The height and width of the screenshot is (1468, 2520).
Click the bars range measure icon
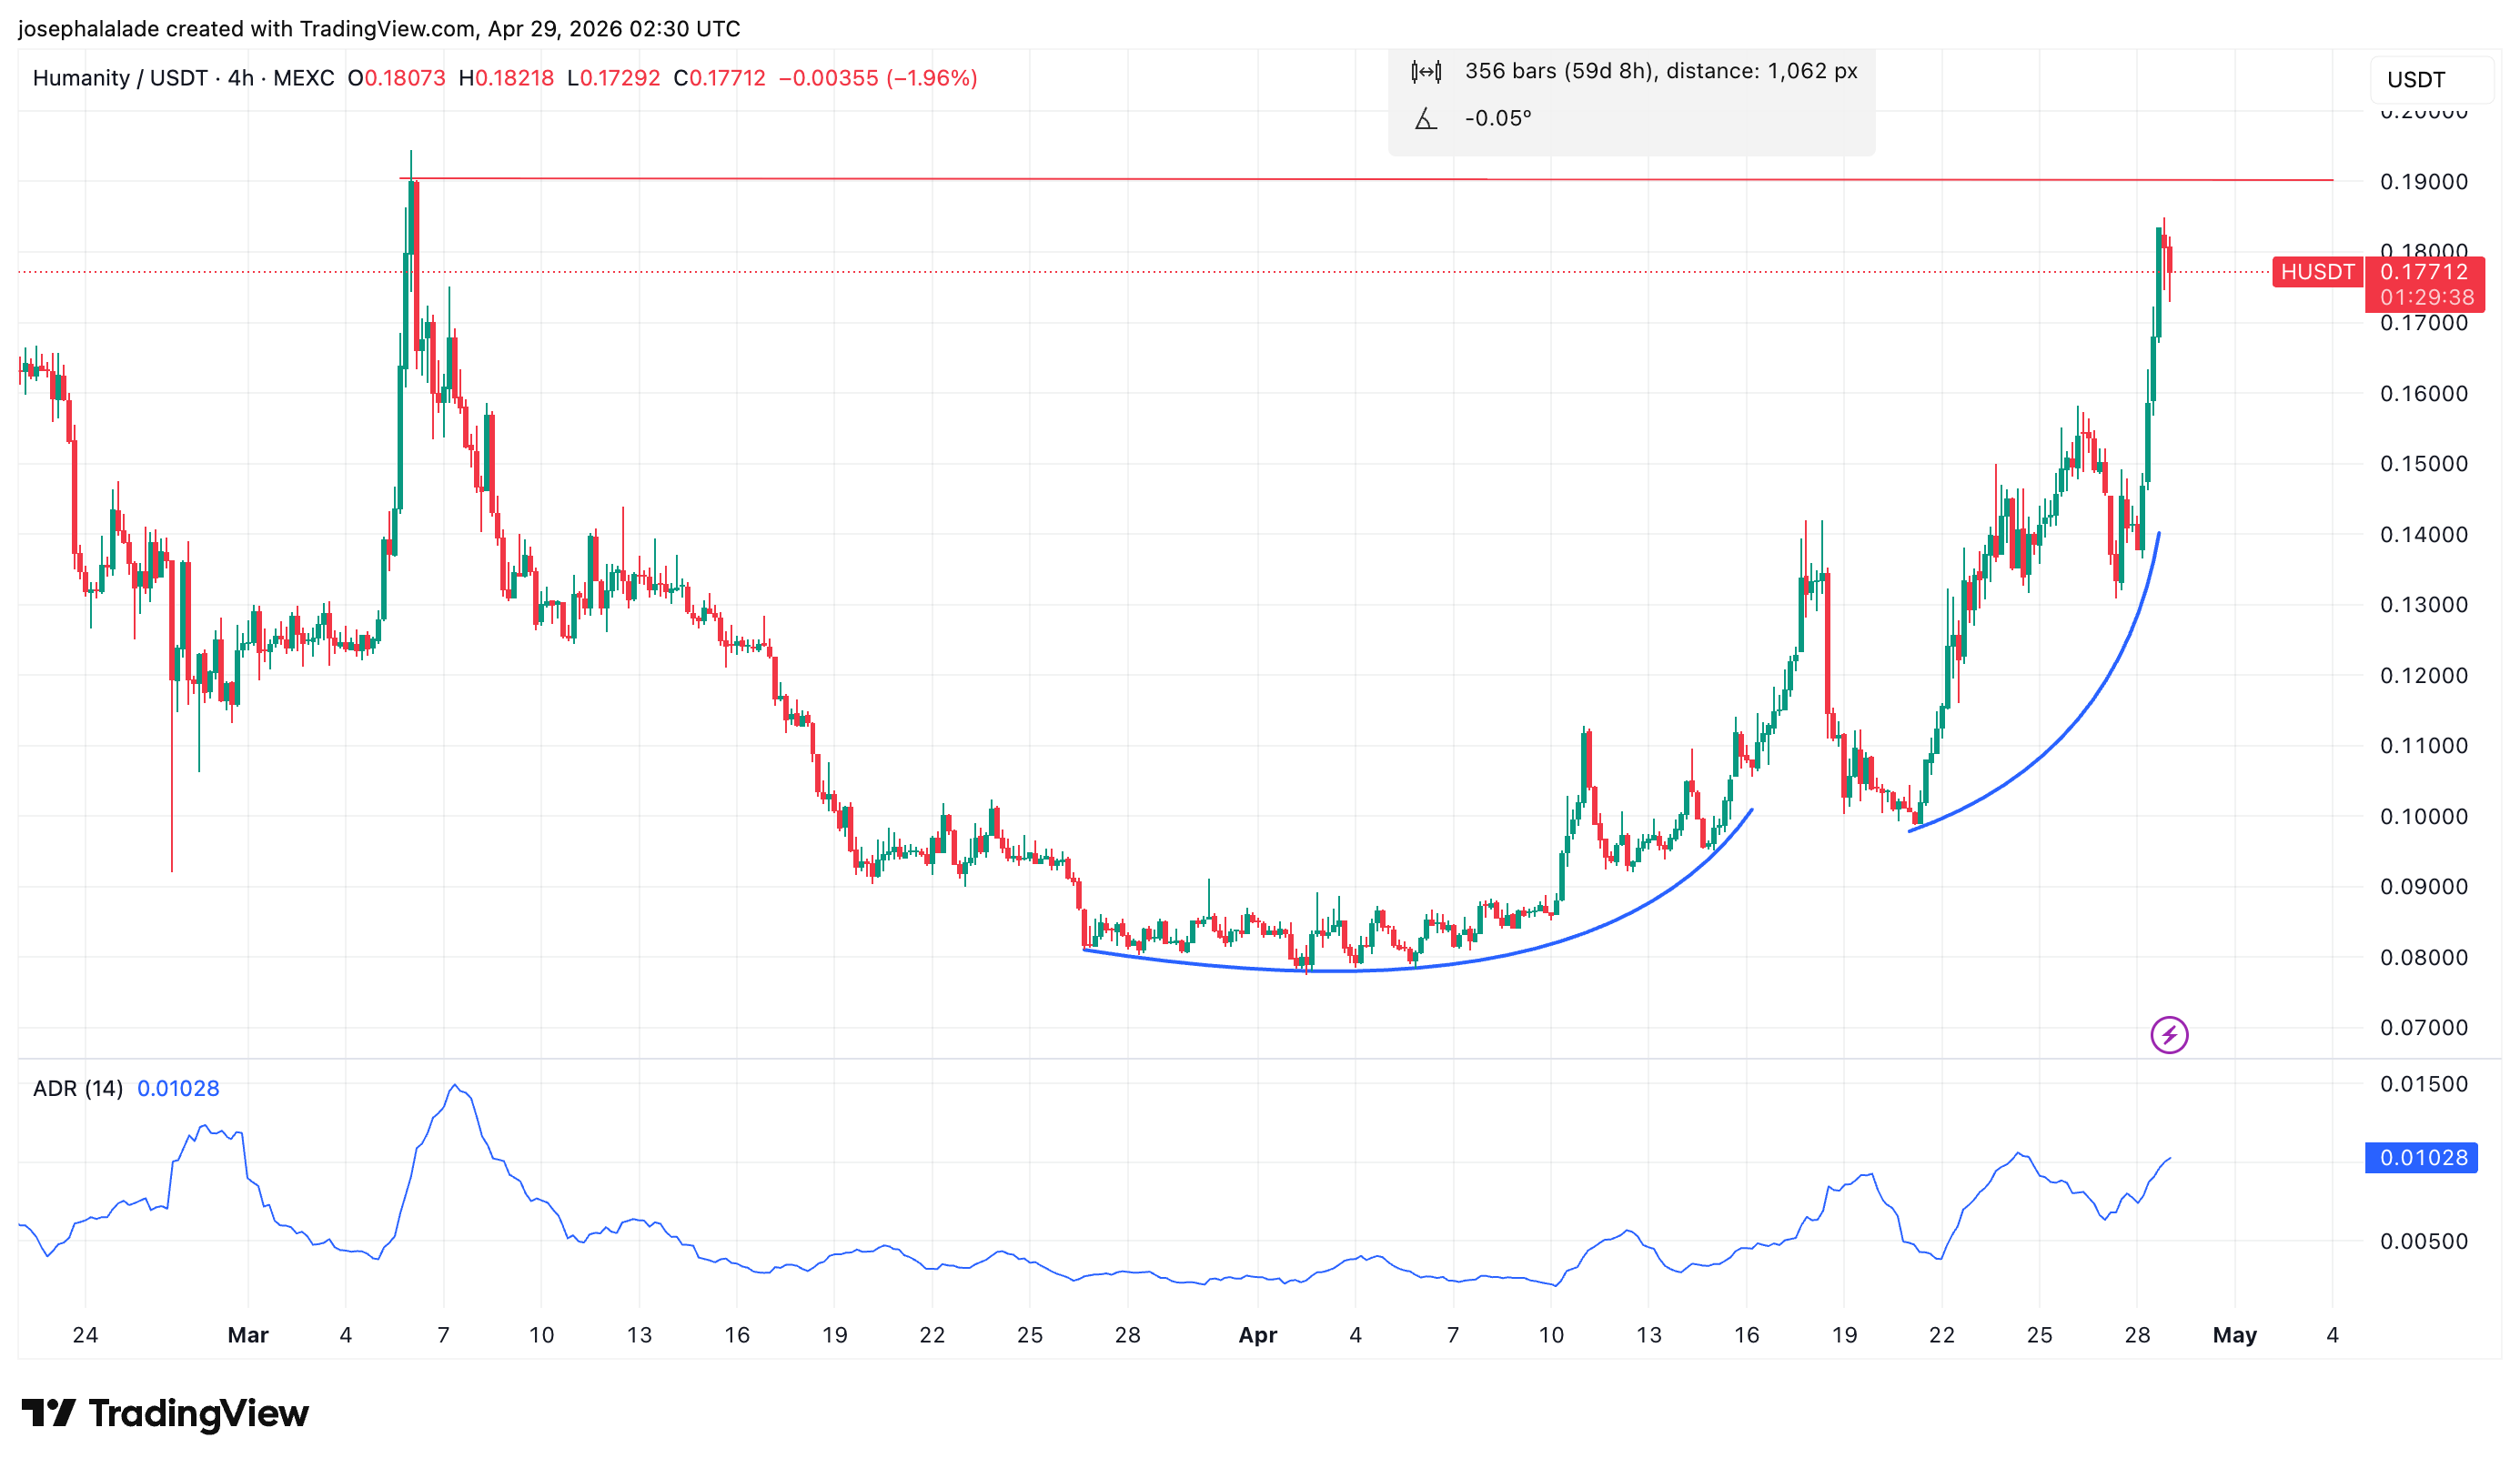click(1425, 71)
